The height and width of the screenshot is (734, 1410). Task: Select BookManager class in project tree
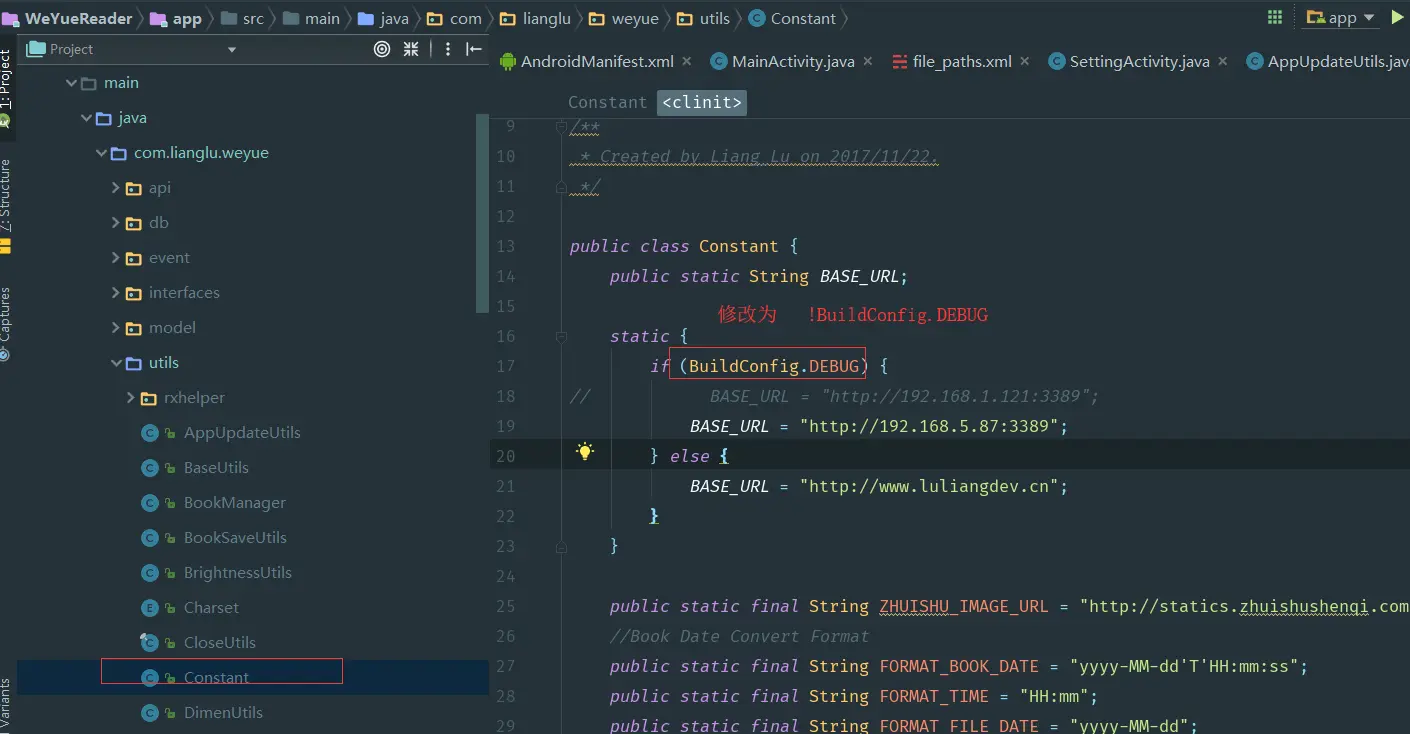[234, 503]
